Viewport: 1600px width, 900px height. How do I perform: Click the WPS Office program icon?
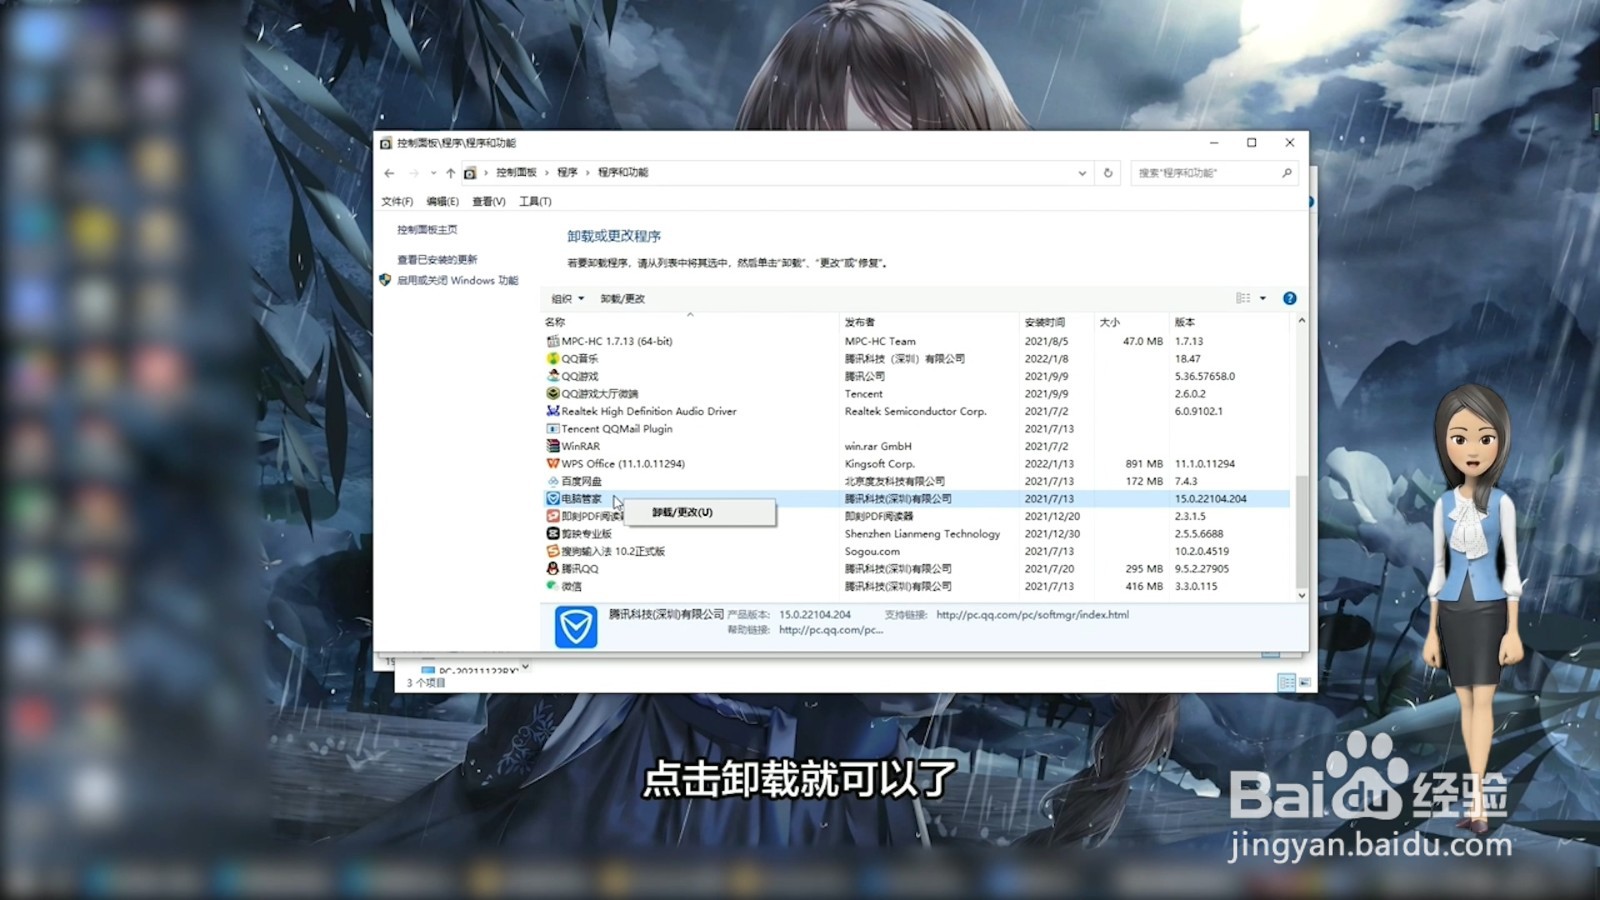(552, 463)
